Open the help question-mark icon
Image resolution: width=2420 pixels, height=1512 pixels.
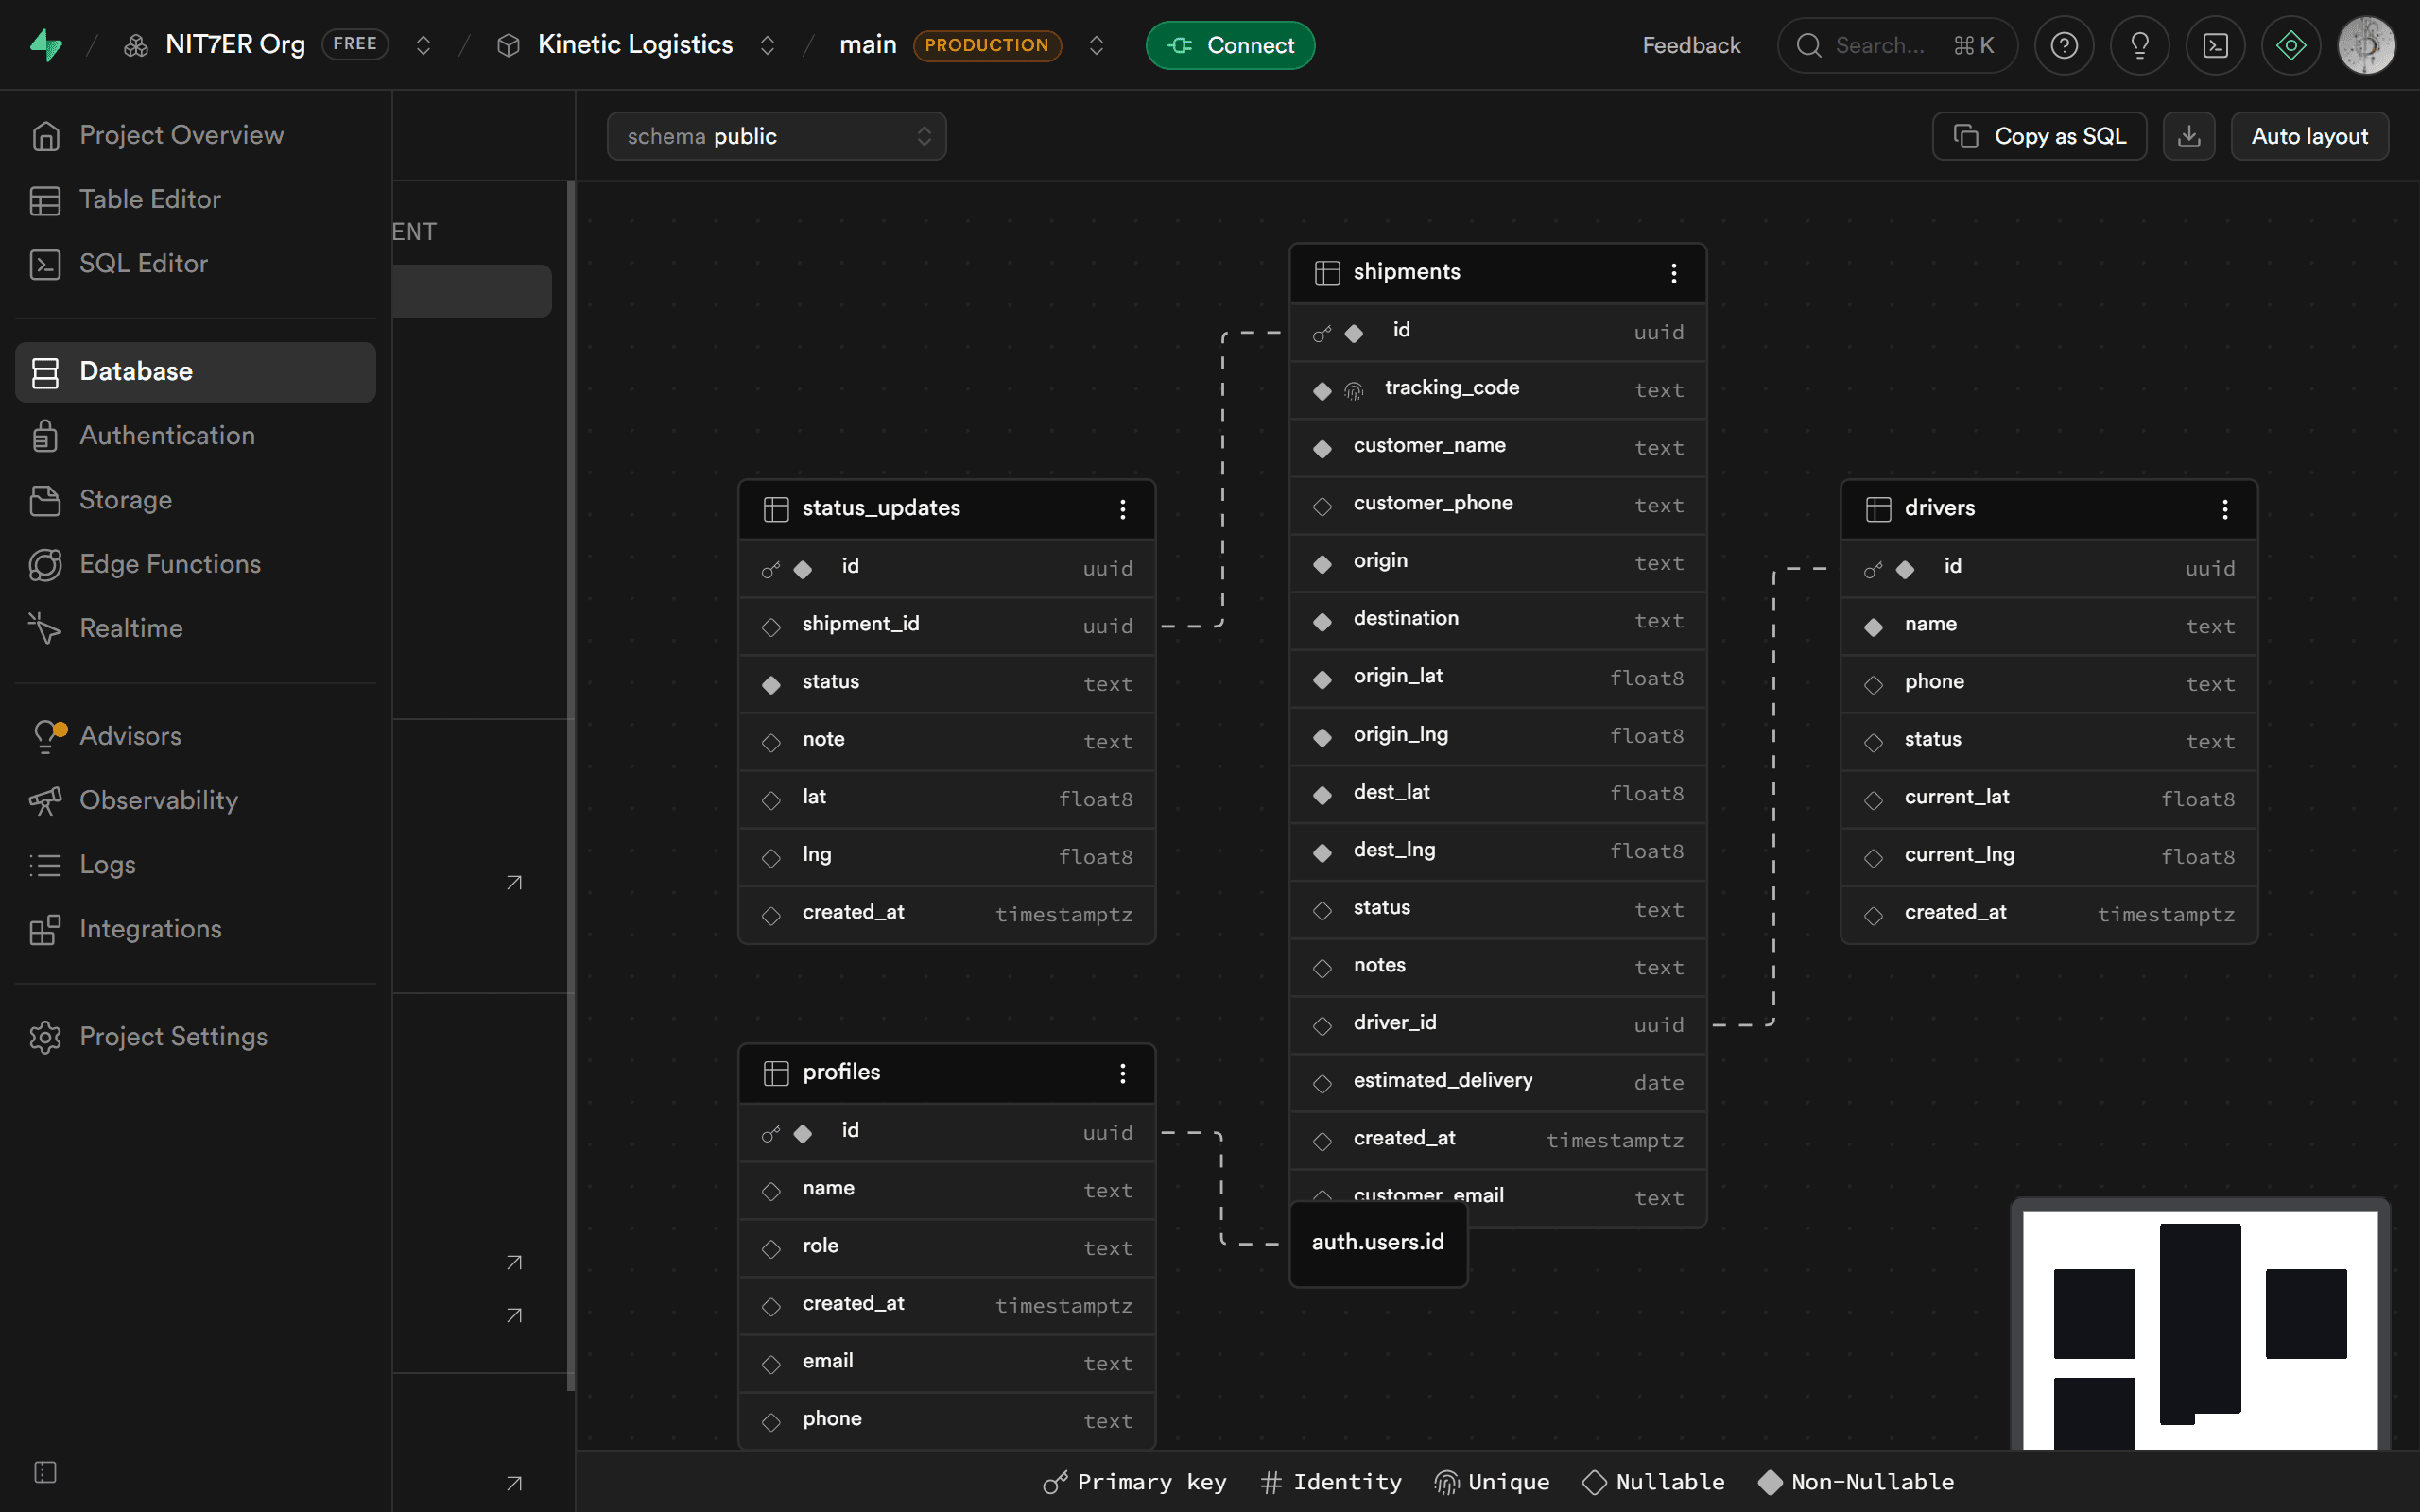click(x=2064, y=45)
